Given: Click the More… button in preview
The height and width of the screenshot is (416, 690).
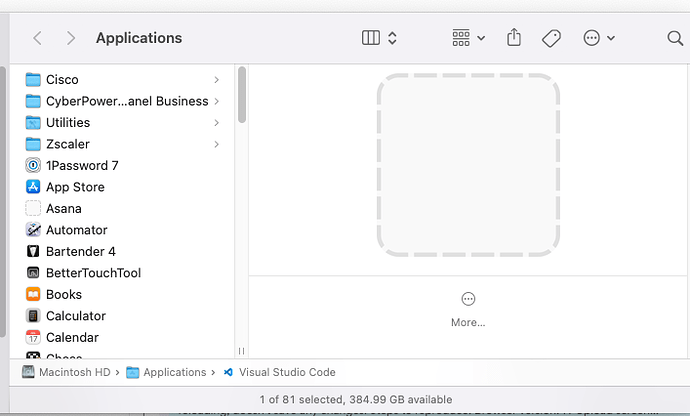Looking at the screenshot, I should (468, 309).
